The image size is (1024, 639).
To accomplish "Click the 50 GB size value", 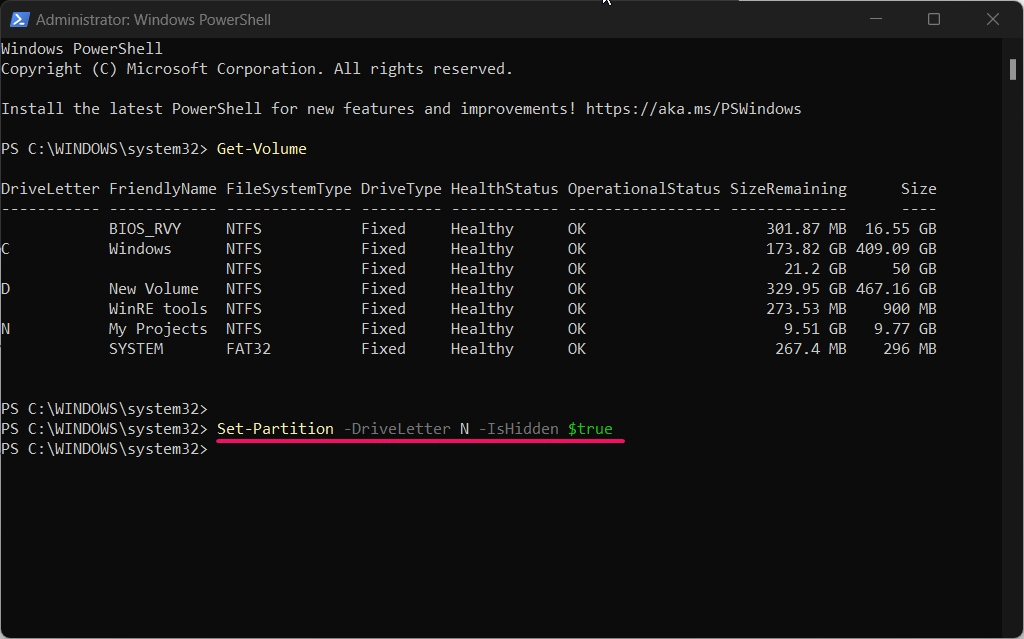I will (x=914, y=269).
